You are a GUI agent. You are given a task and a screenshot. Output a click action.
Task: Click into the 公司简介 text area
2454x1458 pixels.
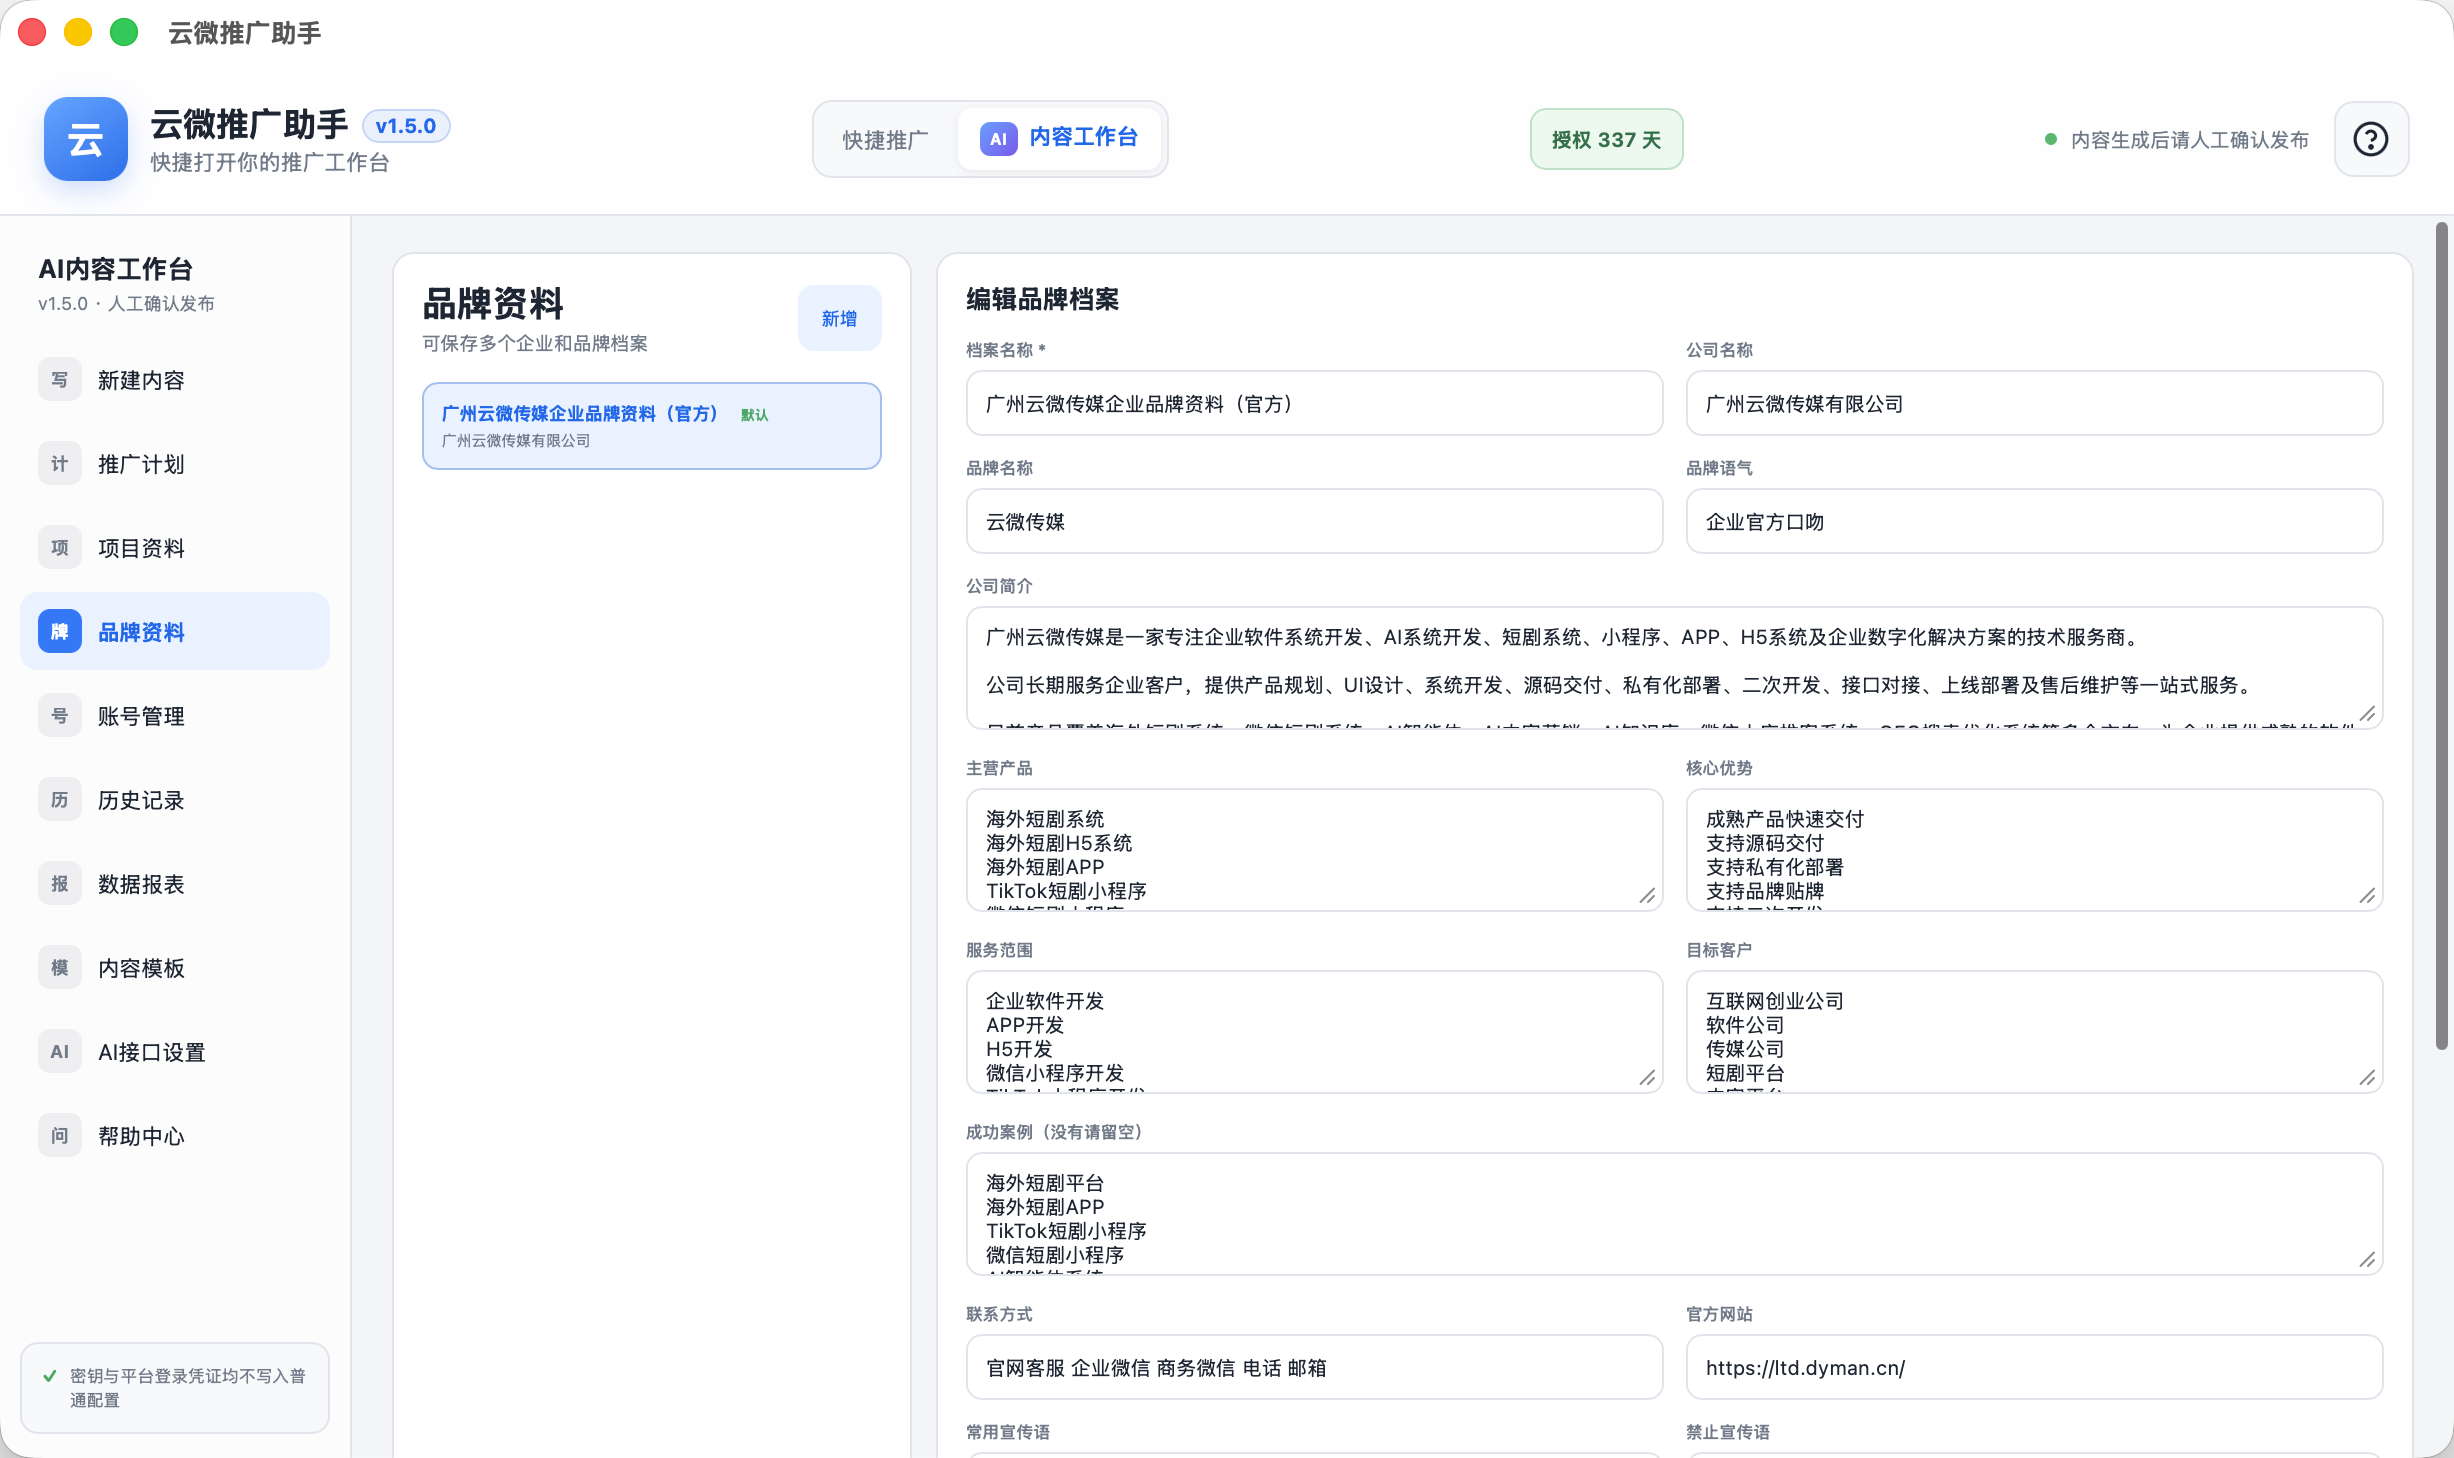[1674, 667]
